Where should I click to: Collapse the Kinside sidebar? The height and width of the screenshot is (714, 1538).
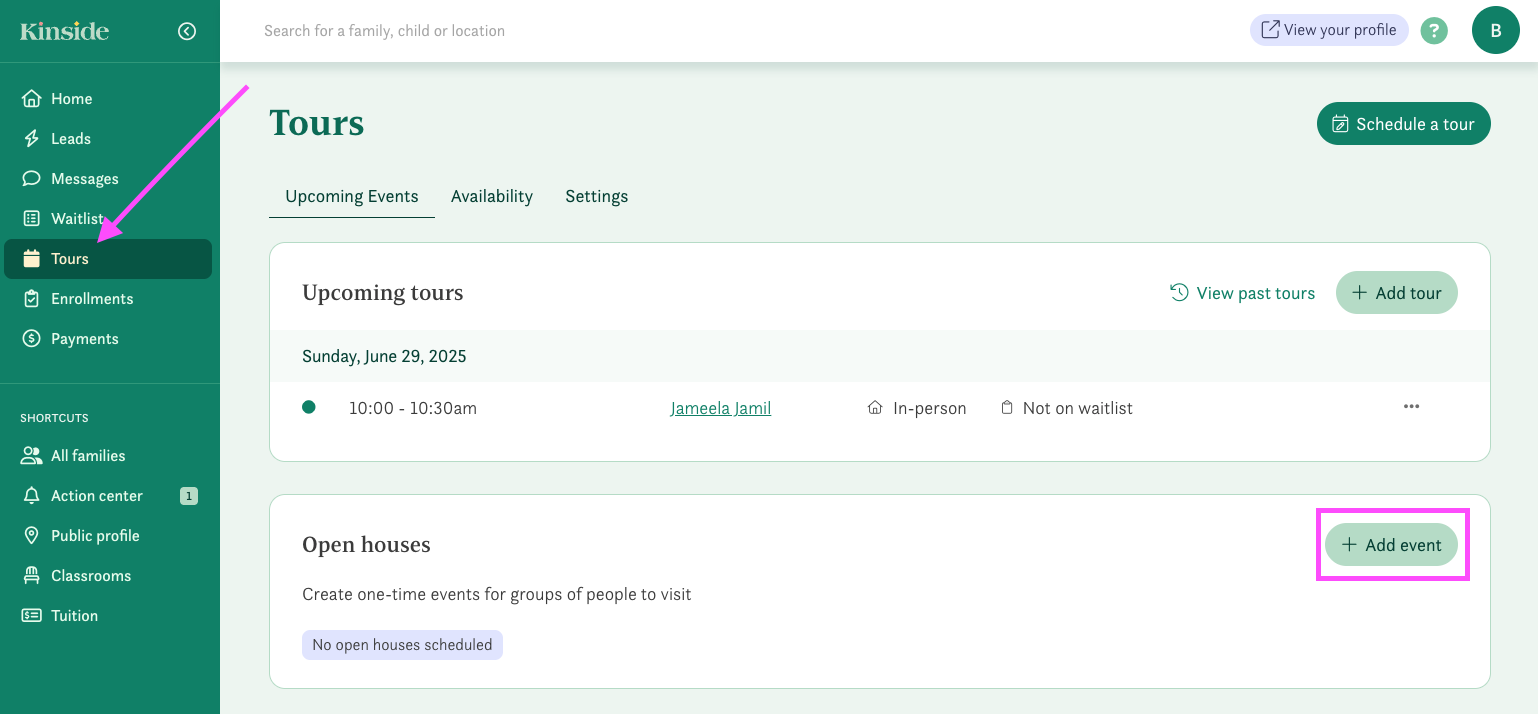[x=187, y=30]
